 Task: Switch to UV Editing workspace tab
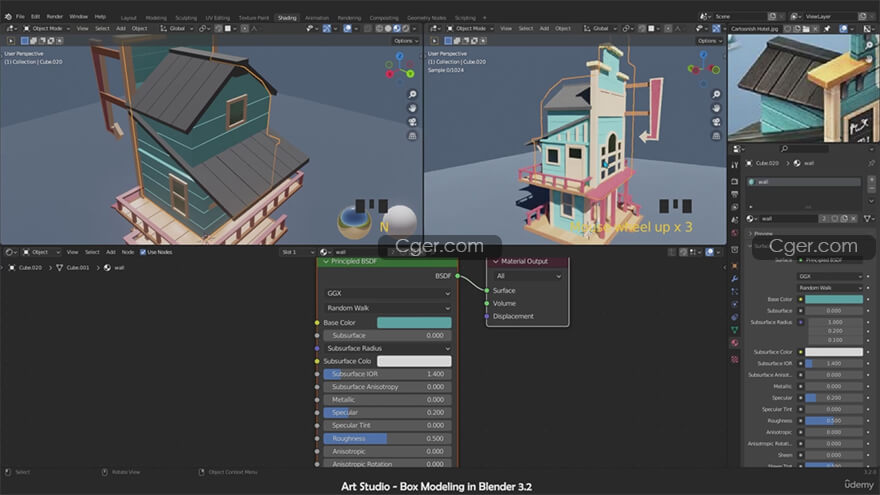tap(218, 18)
